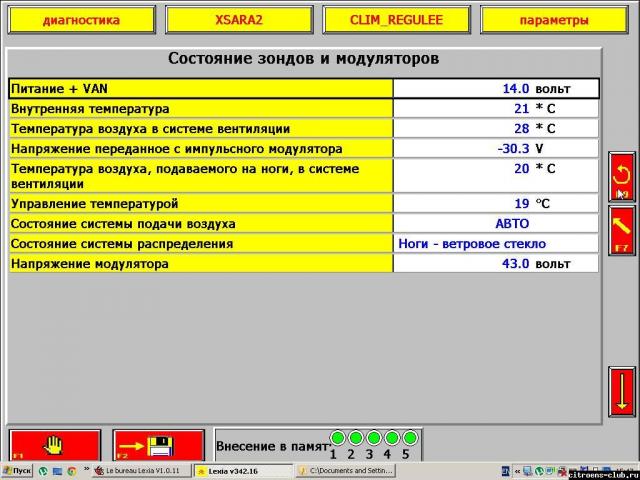Click the XSARA2 vehicle button
This screenshot has width=640, height=480.
[x=239, y=20]
